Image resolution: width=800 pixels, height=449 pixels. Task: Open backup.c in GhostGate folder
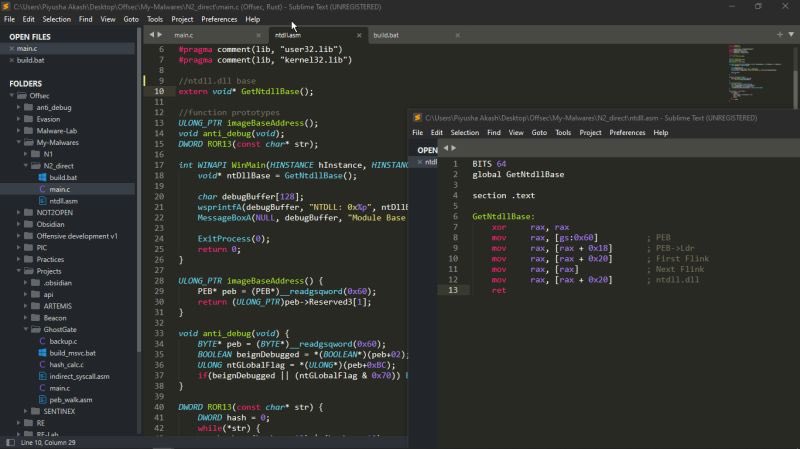coord(63,341)
